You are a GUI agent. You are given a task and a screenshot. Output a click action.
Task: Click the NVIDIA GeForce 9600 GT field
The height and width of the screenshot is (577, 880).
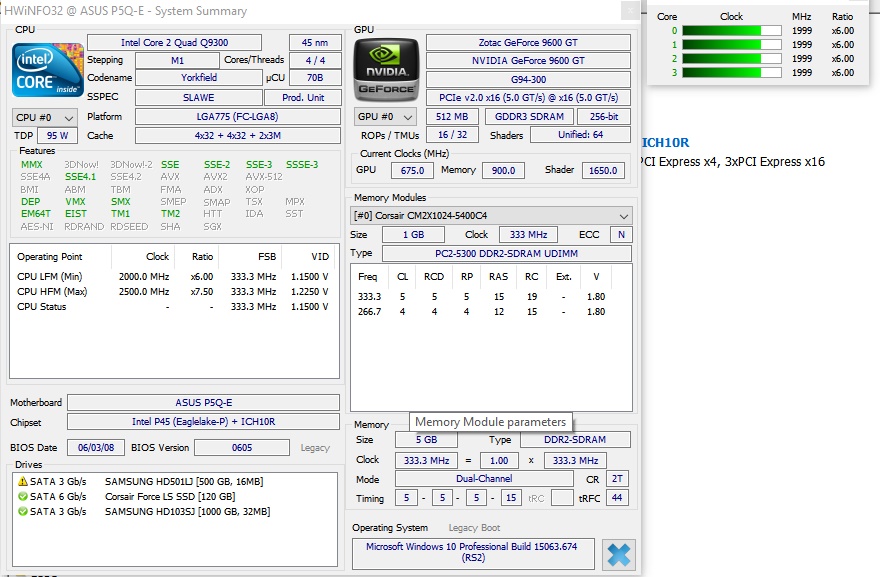(x=528, y=61)
